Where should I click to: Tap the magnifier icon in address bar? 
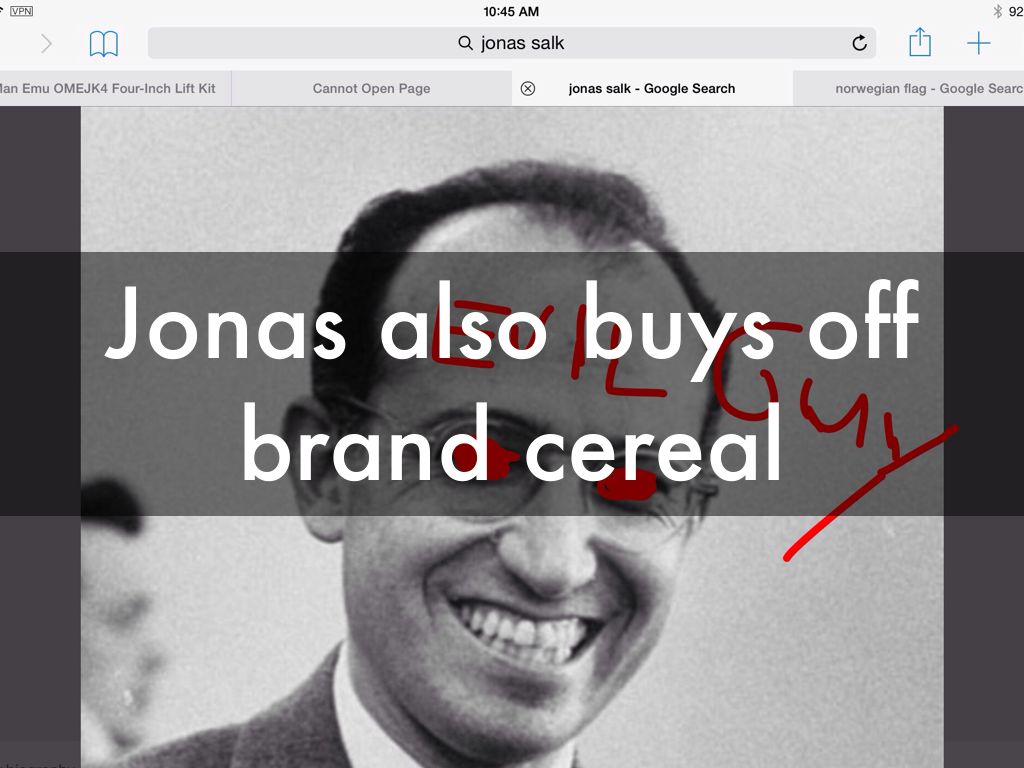(x=465, y=43)
